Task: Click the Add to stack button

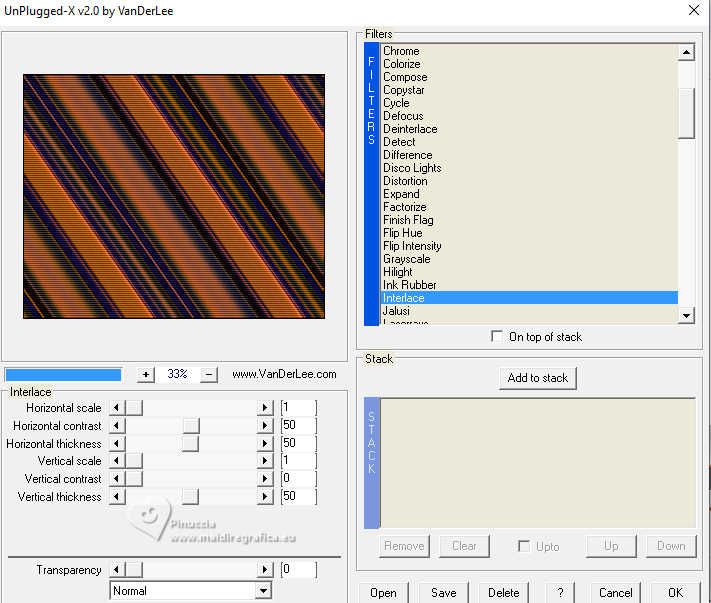Action: (x=538, y=378)
